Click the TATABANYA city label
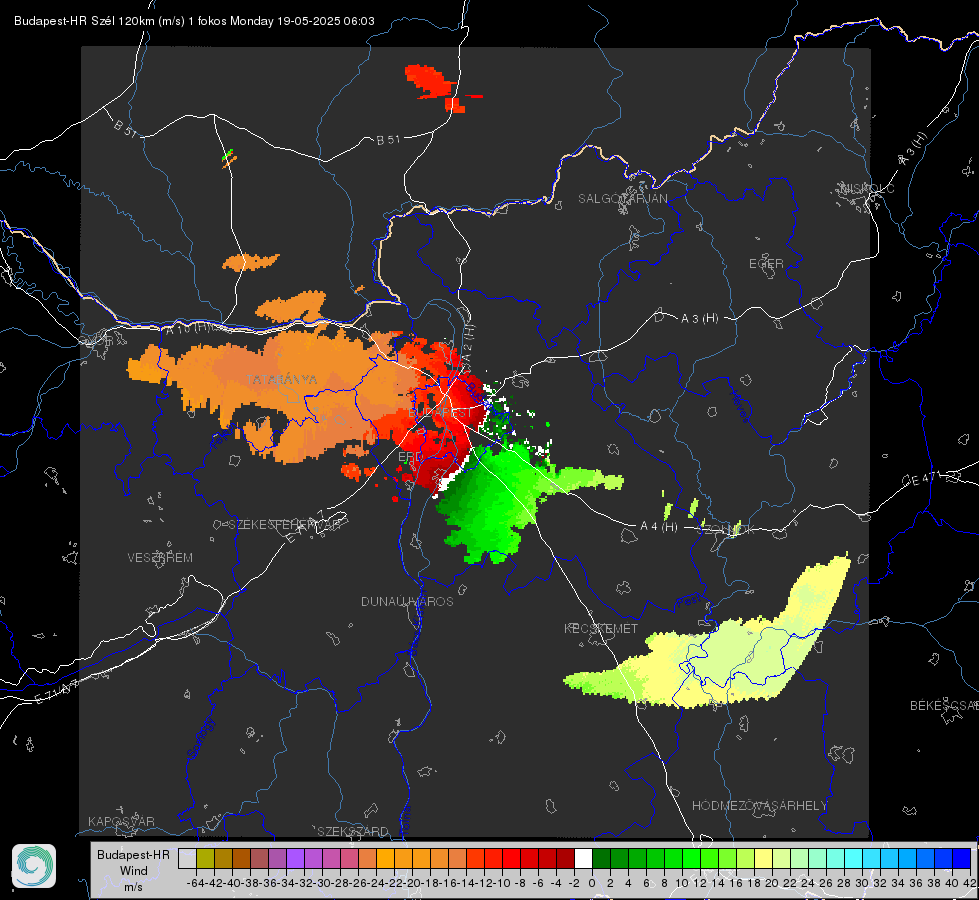Image resolution: width=979 pixels, height=900 pixels. click(281, 380)
